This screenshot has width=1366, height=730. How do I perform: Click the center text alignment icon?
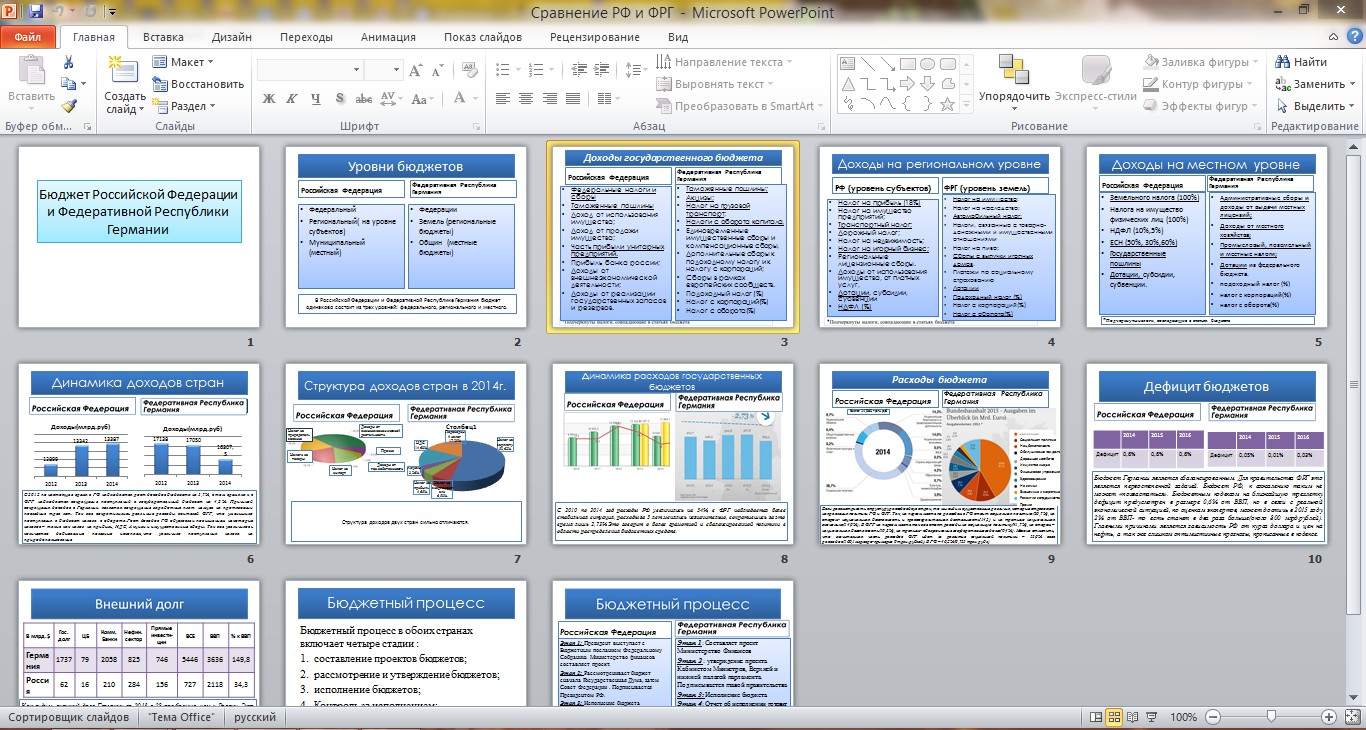tap(525, 98)
